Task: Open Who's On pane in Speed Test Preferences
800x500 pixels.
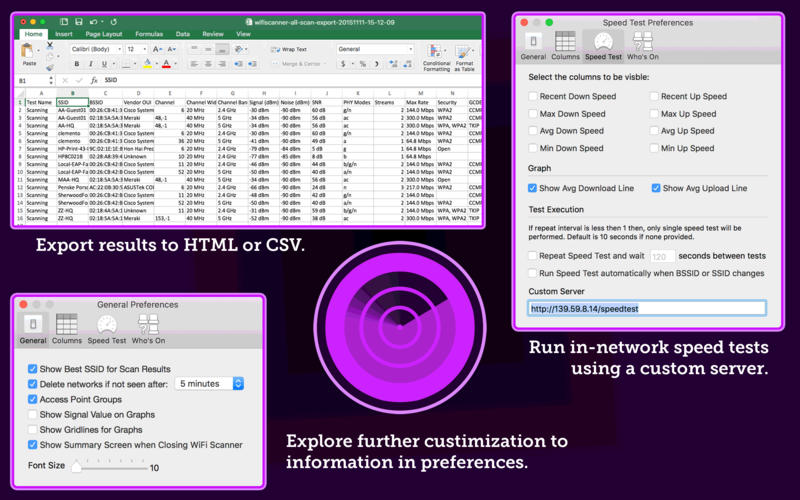Action: click(x=644, y=45)
